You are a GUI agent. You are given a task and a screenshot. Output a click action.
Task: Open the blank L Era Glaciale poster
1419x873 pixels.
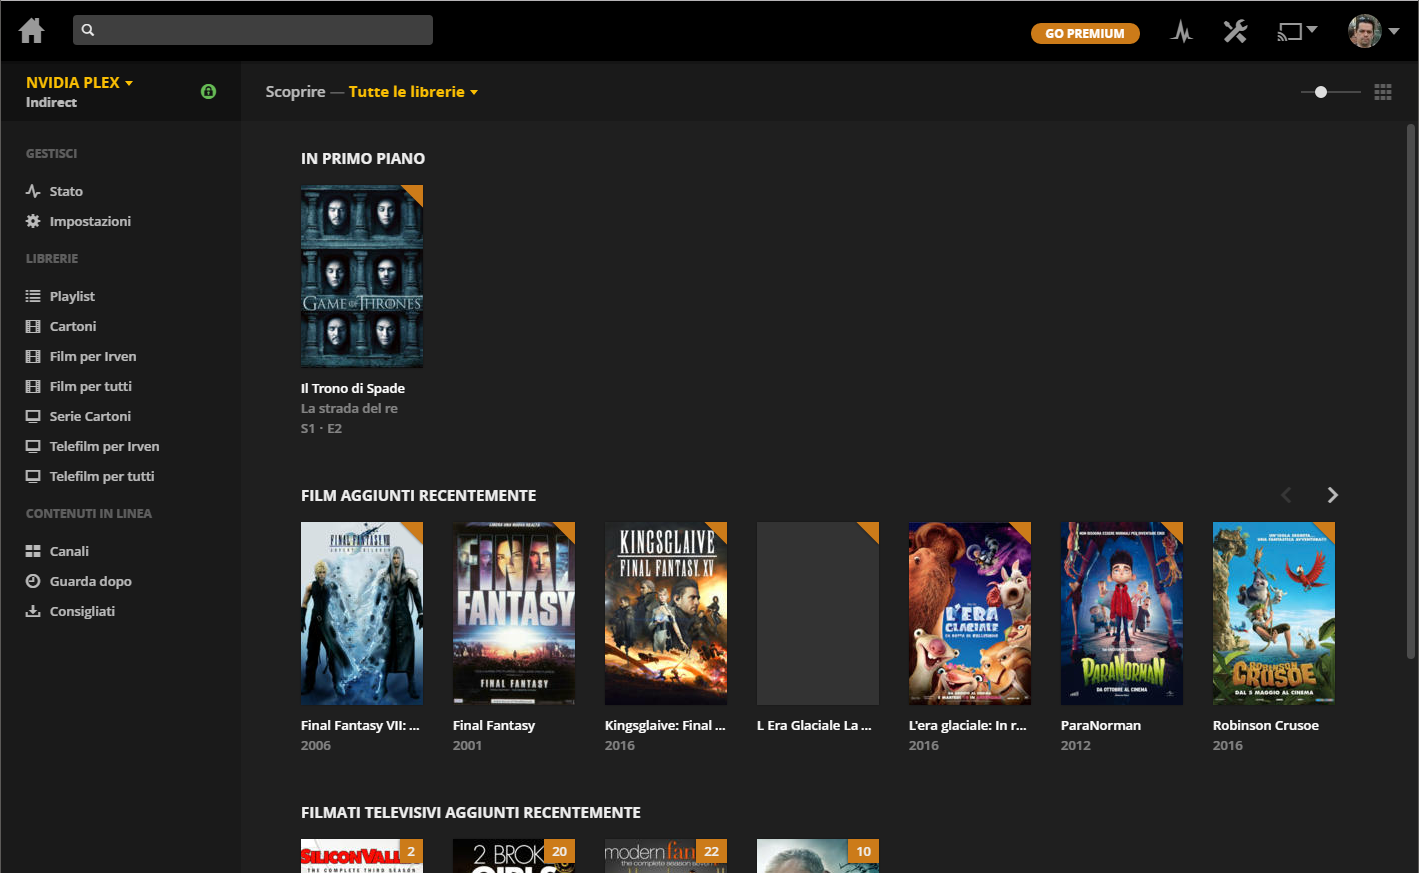coord(818,613)
